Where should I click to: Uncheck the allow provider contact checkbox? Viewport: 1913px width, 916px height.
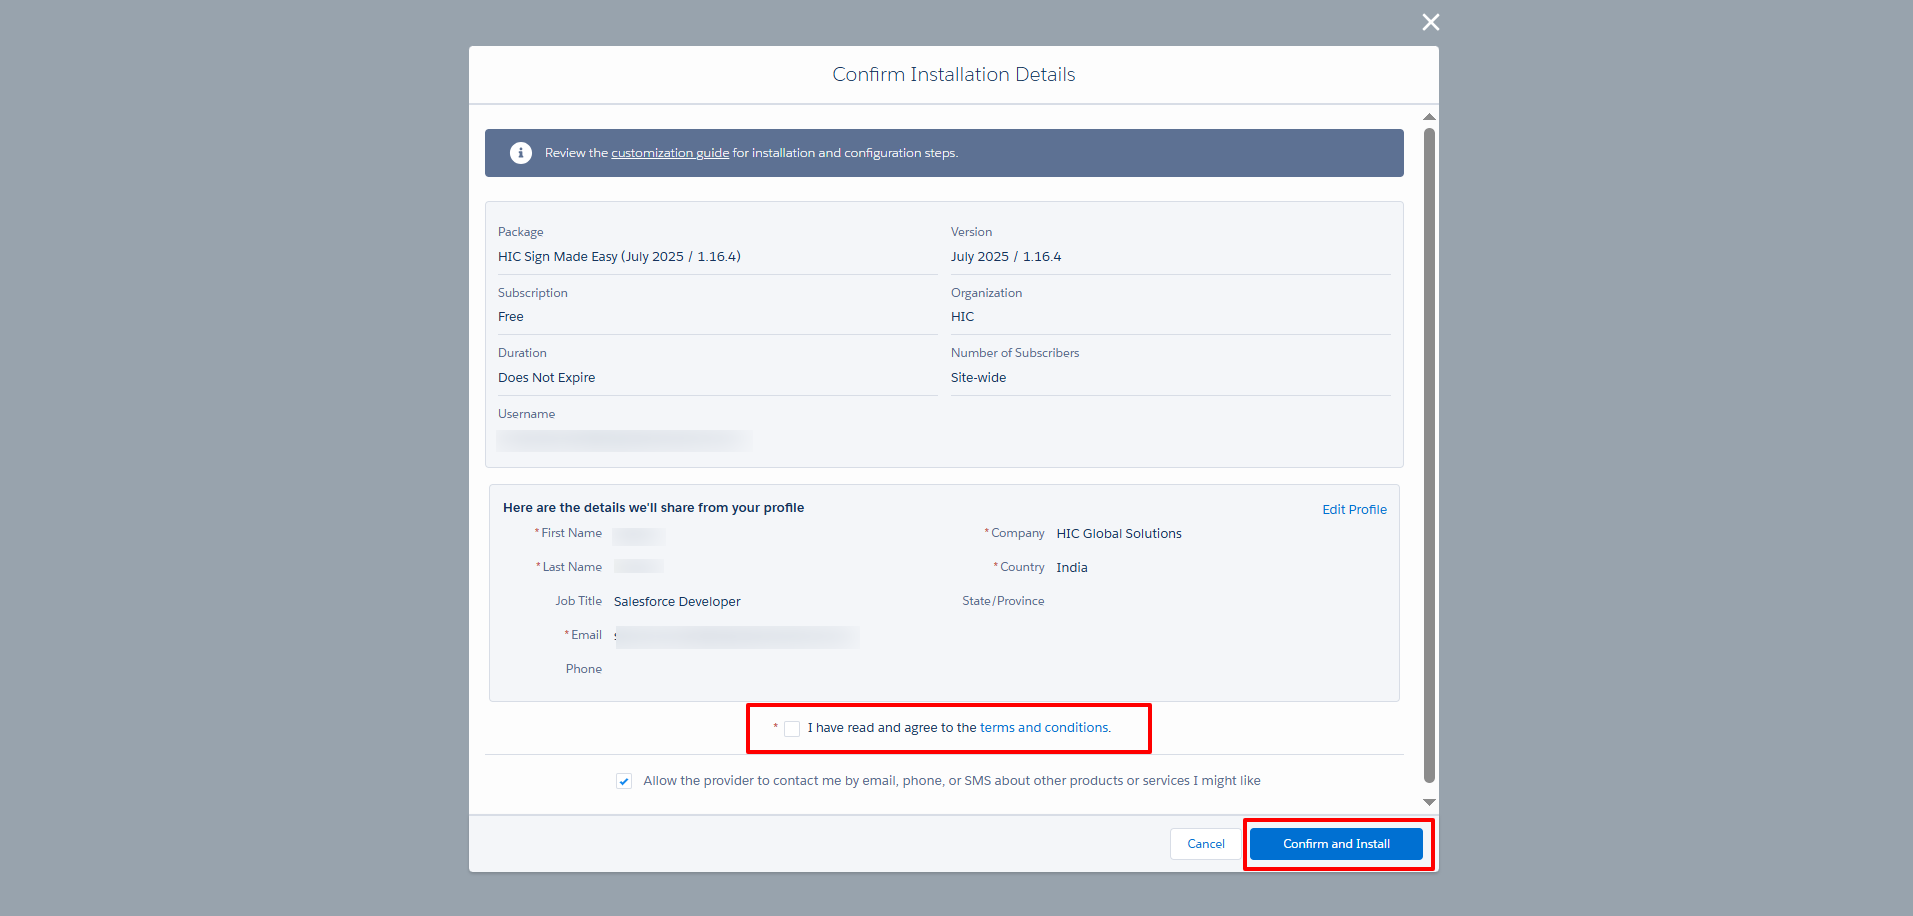click(624, 781)
